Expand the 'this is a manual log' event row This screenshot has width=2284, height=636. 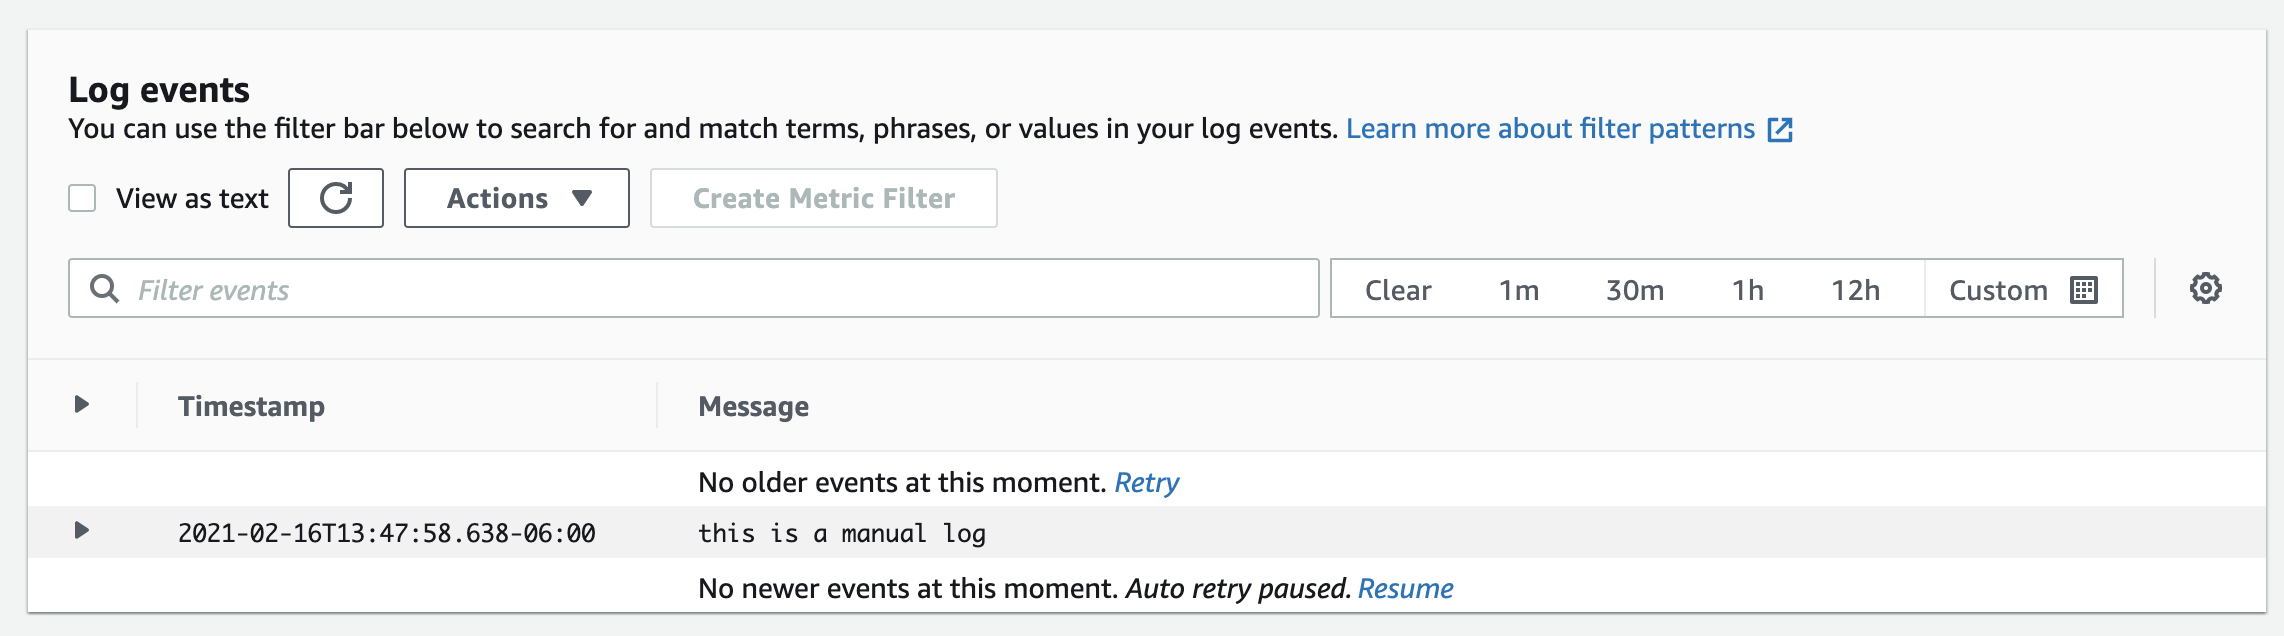[x=82, y=531]
